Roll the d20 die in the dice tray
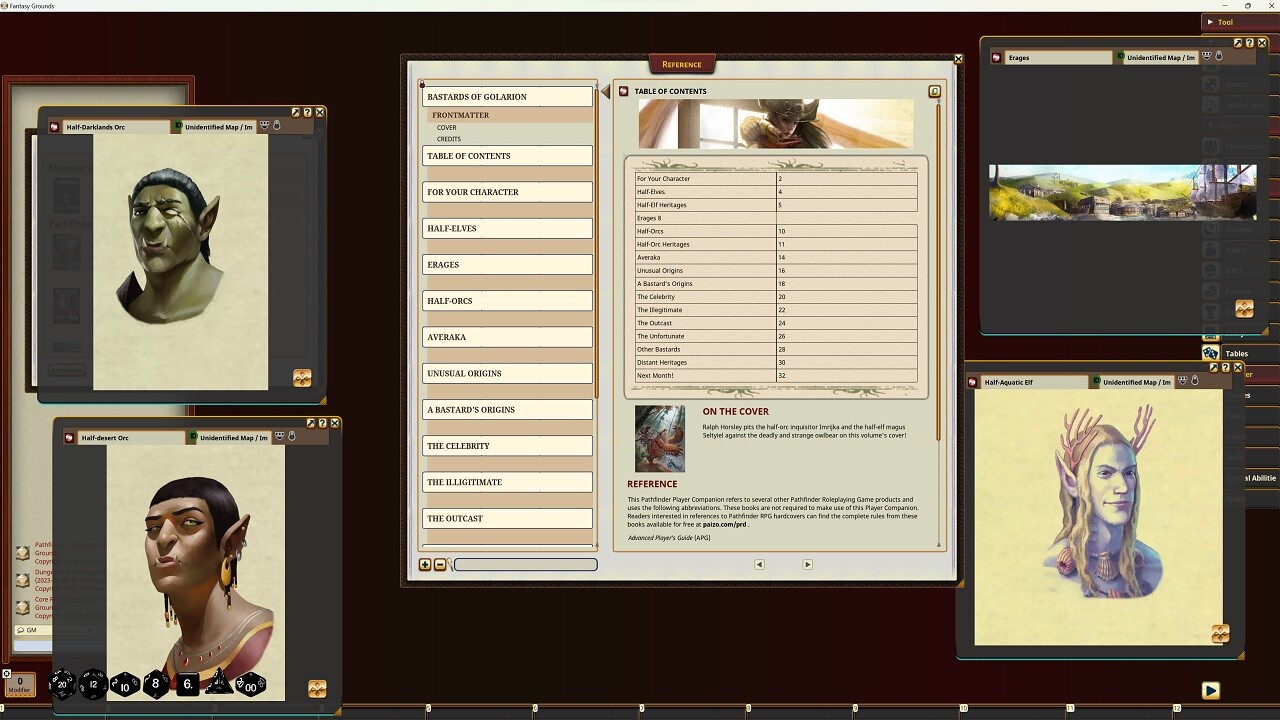This screenshot has height=720, width=1280. click(x=62, y=684)
